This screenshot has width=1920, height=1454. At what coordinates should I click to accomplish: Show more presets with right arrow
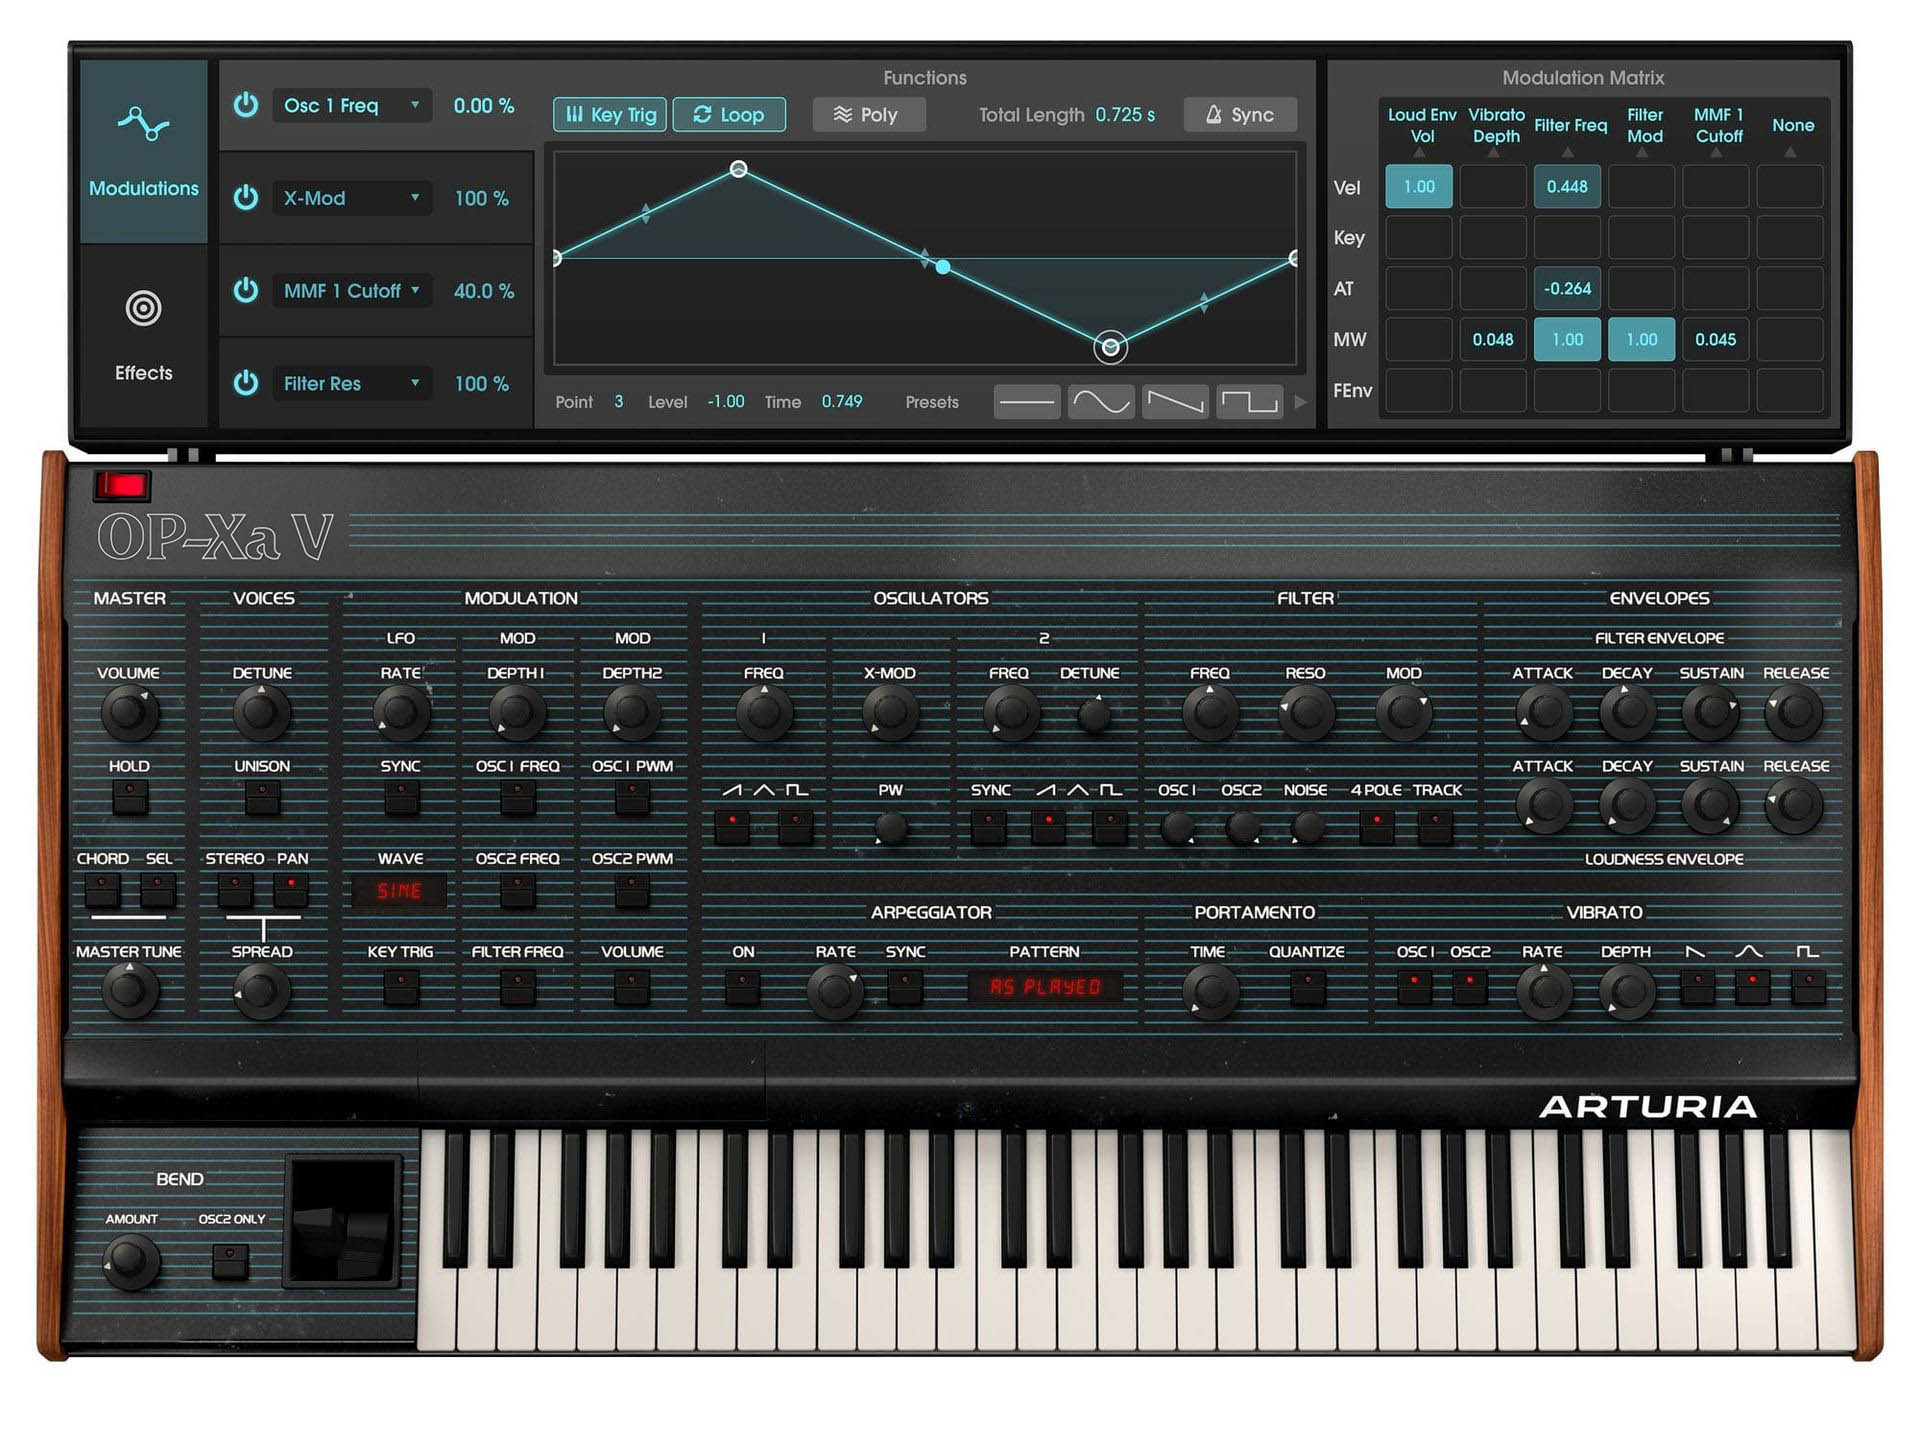coord(1300,402)
